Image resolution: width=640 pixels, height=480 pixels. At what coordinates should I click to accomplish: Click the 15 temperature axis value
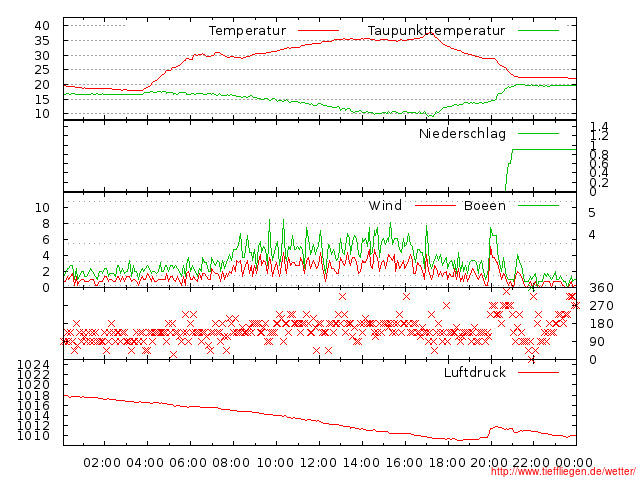tap(42, 99)
